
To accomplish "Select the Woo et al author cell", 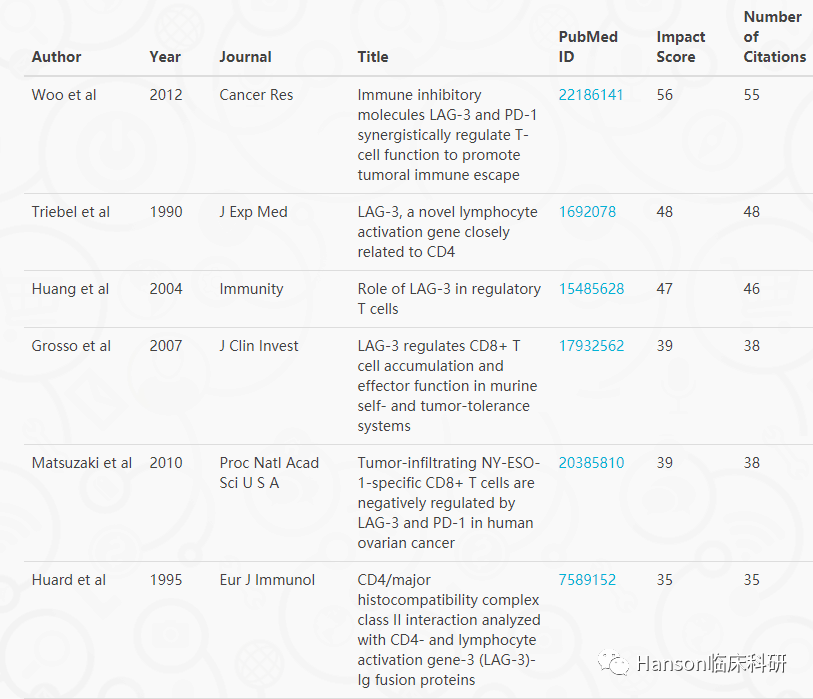I will [64, 95].
